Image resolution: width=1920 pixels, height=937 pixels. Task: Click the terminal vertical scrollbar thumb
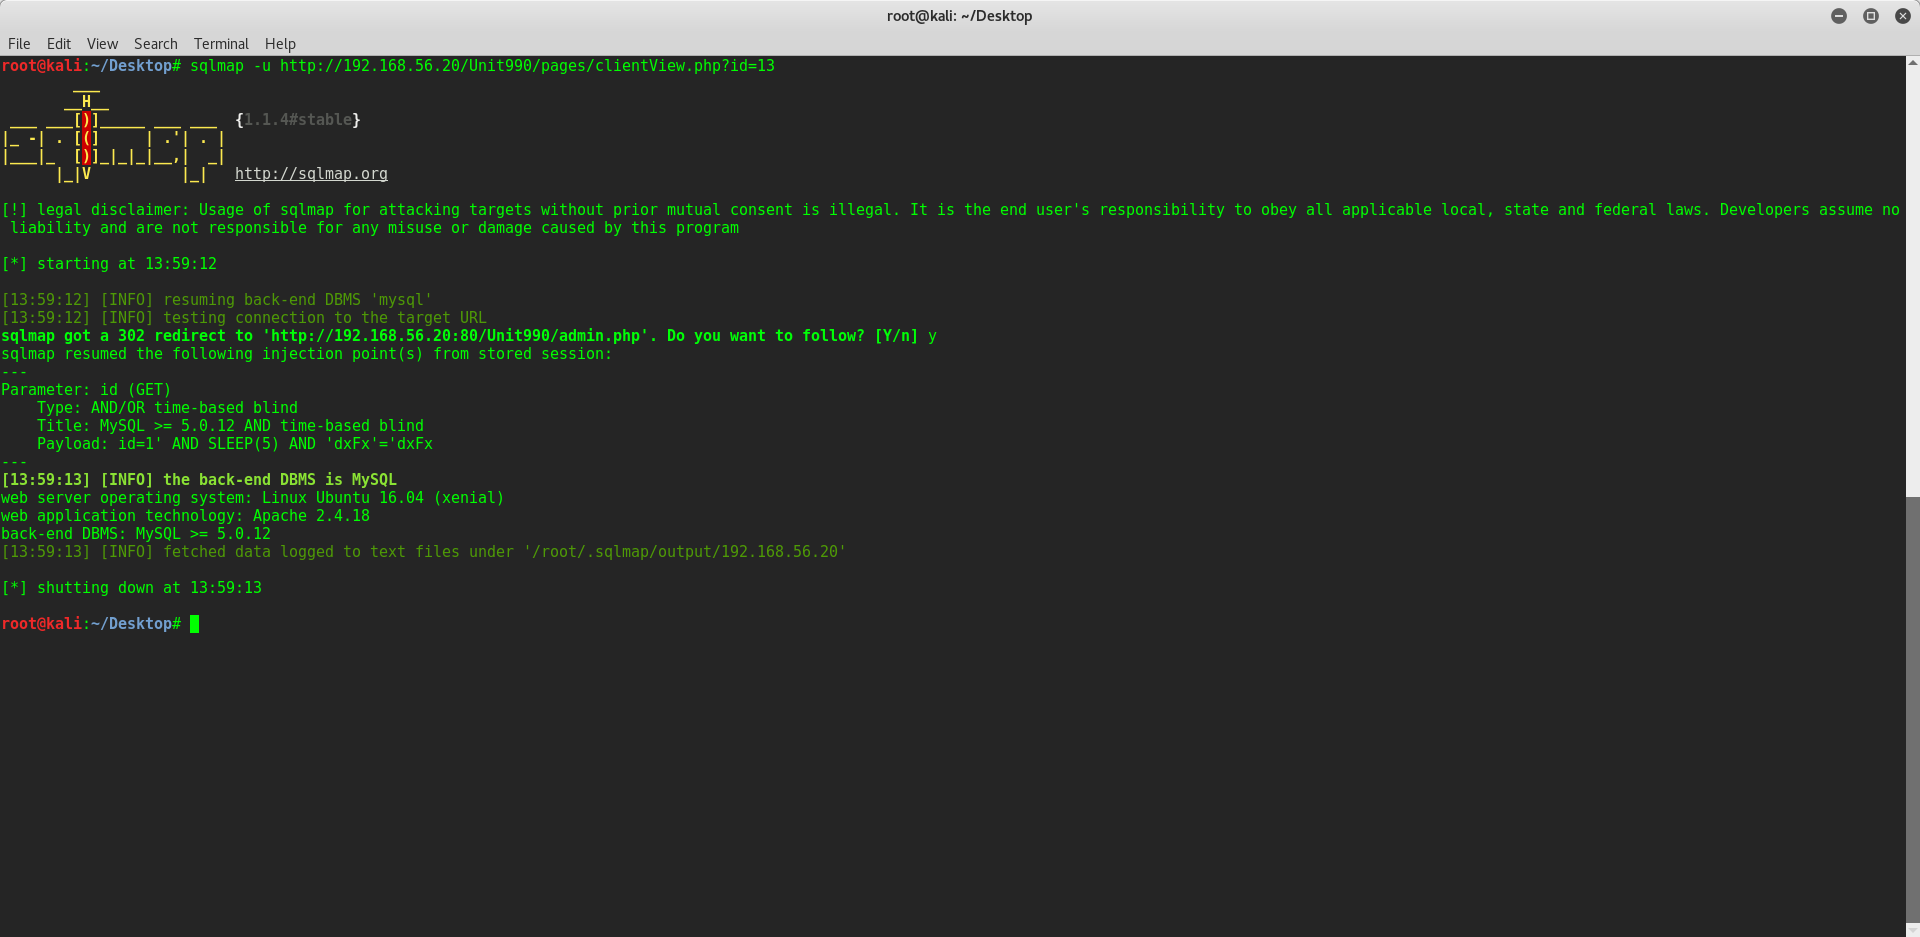pyautogui.click(x=1913, y=710)
